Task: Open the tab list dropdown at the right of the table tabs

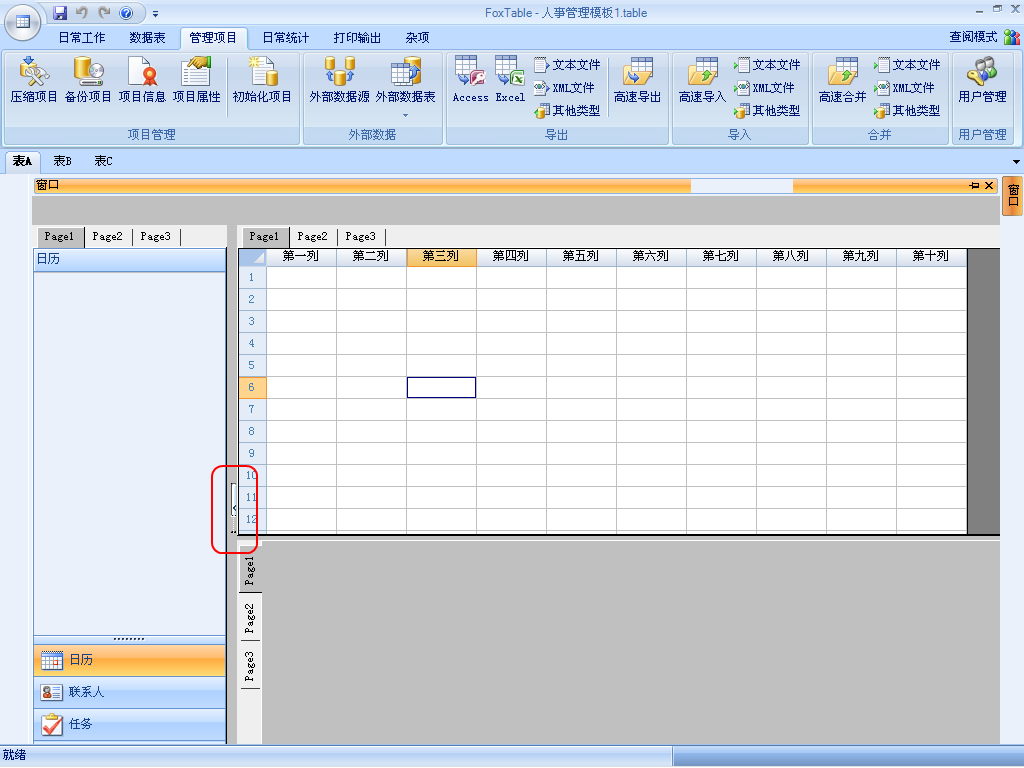Action: point(1016,162)
